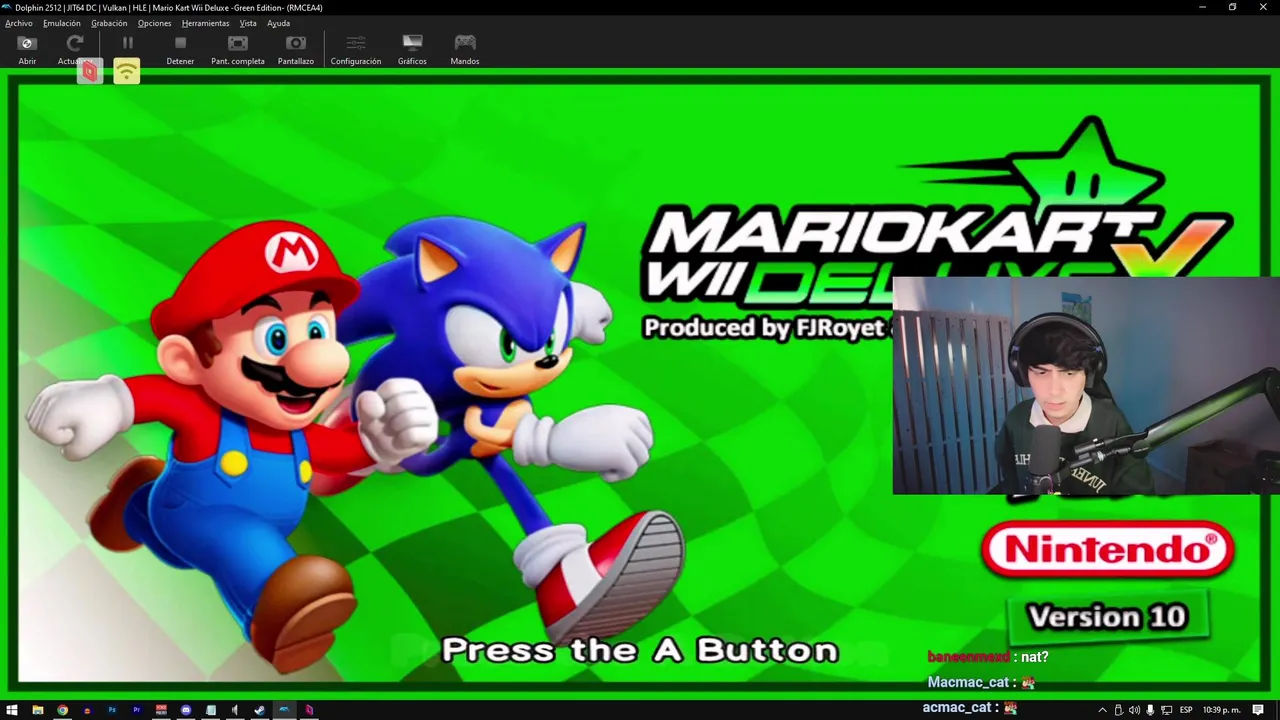Open network settings from the tray
1280x720 pixels.
[x=1166, y=710]
